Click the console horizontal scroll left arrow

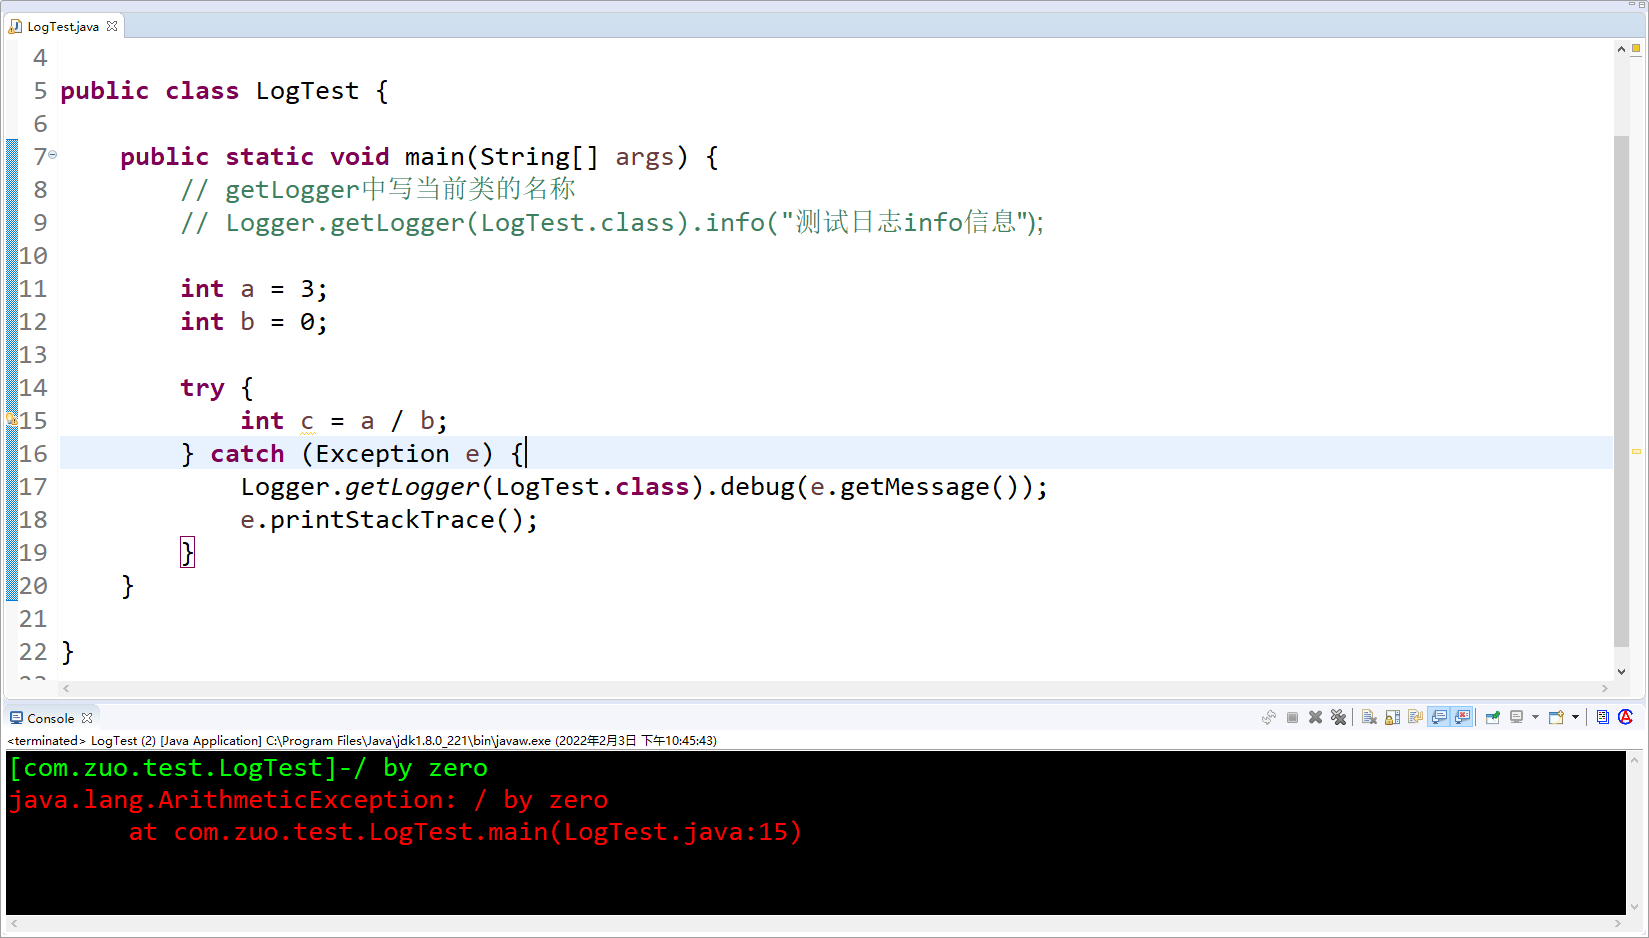[13, 923]
